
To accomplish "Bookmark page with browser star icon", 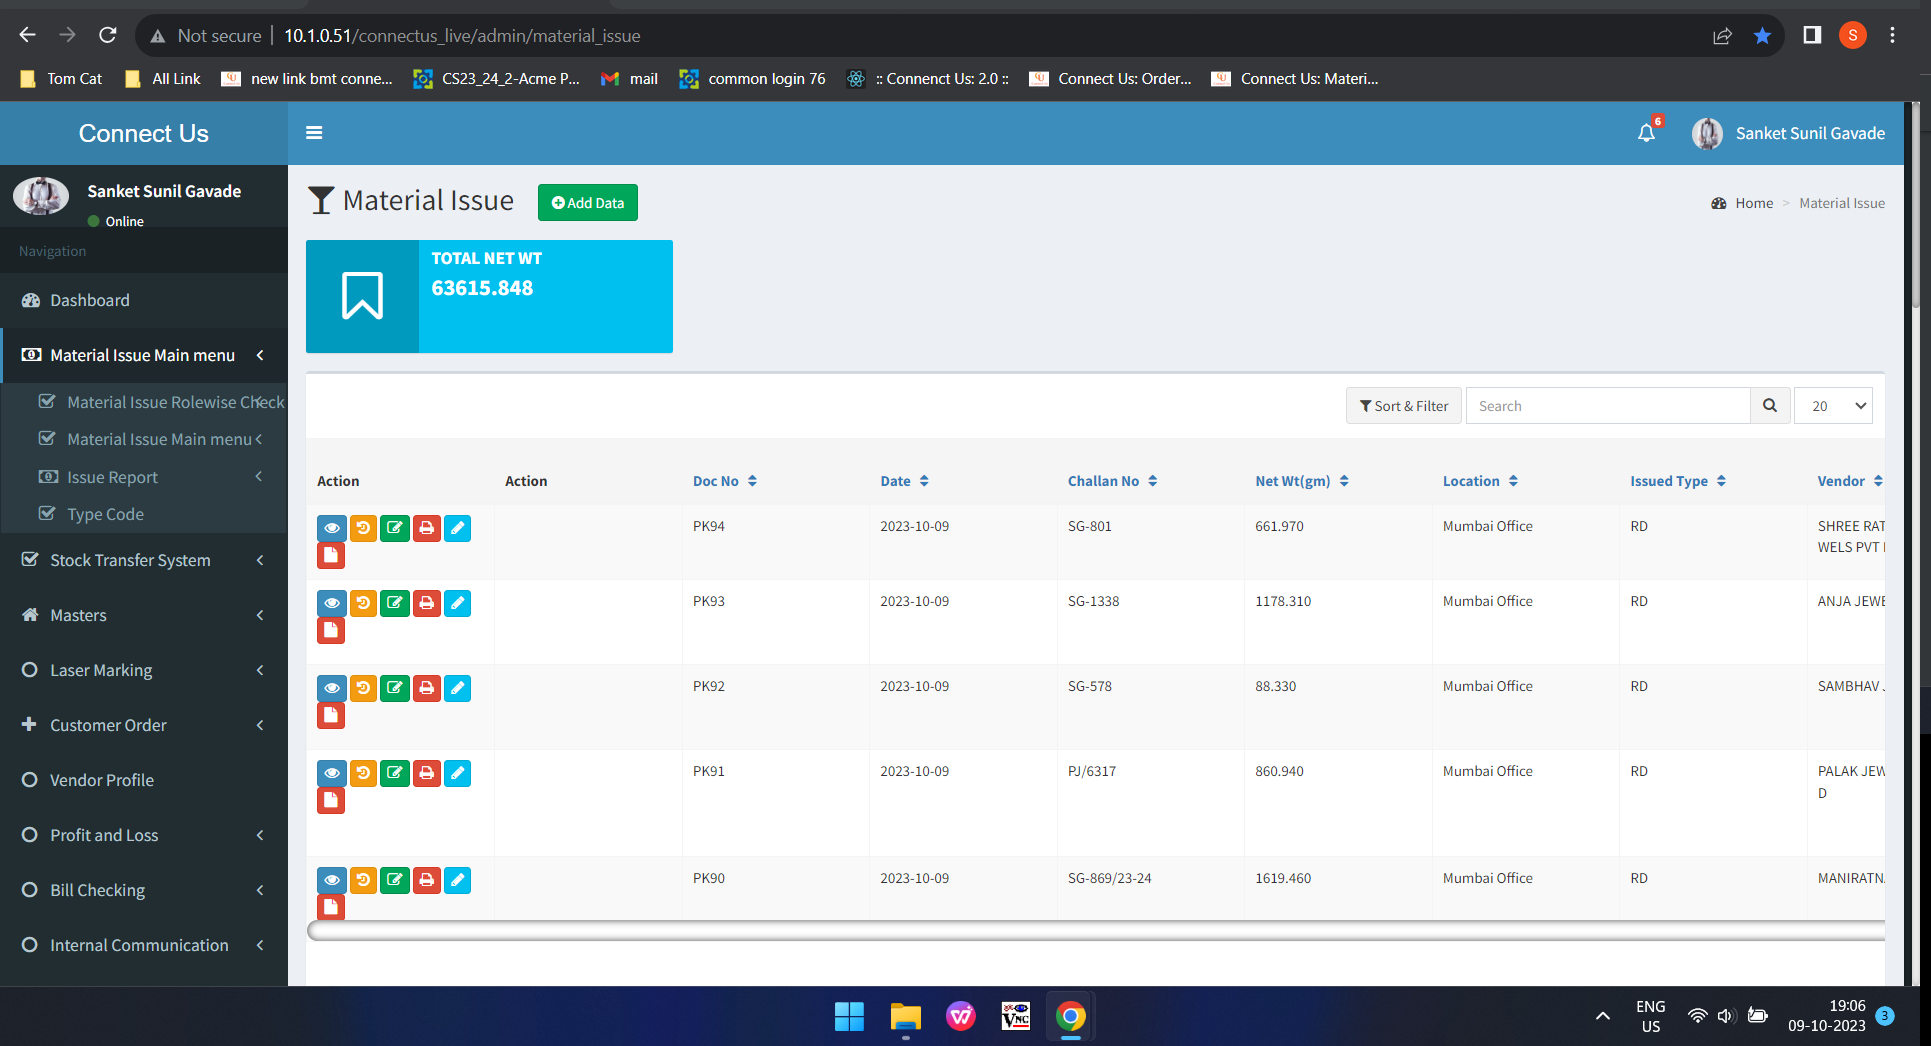I will pyautogui.click(x=1762, y=36).
